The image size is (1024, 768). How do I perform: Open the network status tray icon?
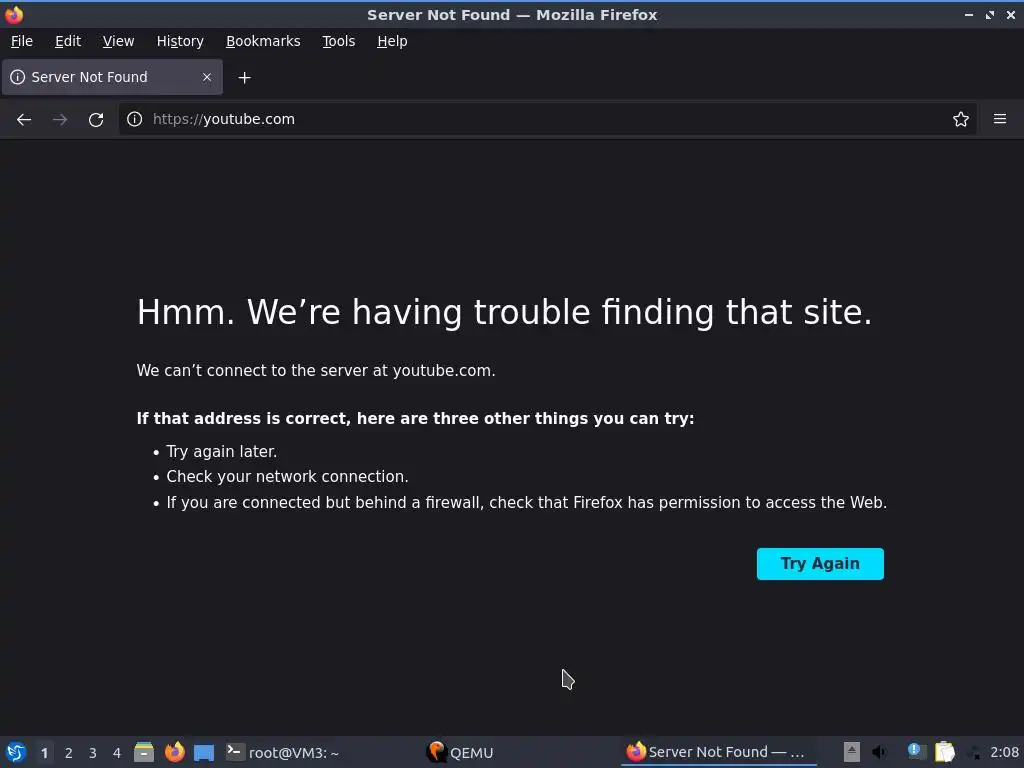[x=973, y=752]
